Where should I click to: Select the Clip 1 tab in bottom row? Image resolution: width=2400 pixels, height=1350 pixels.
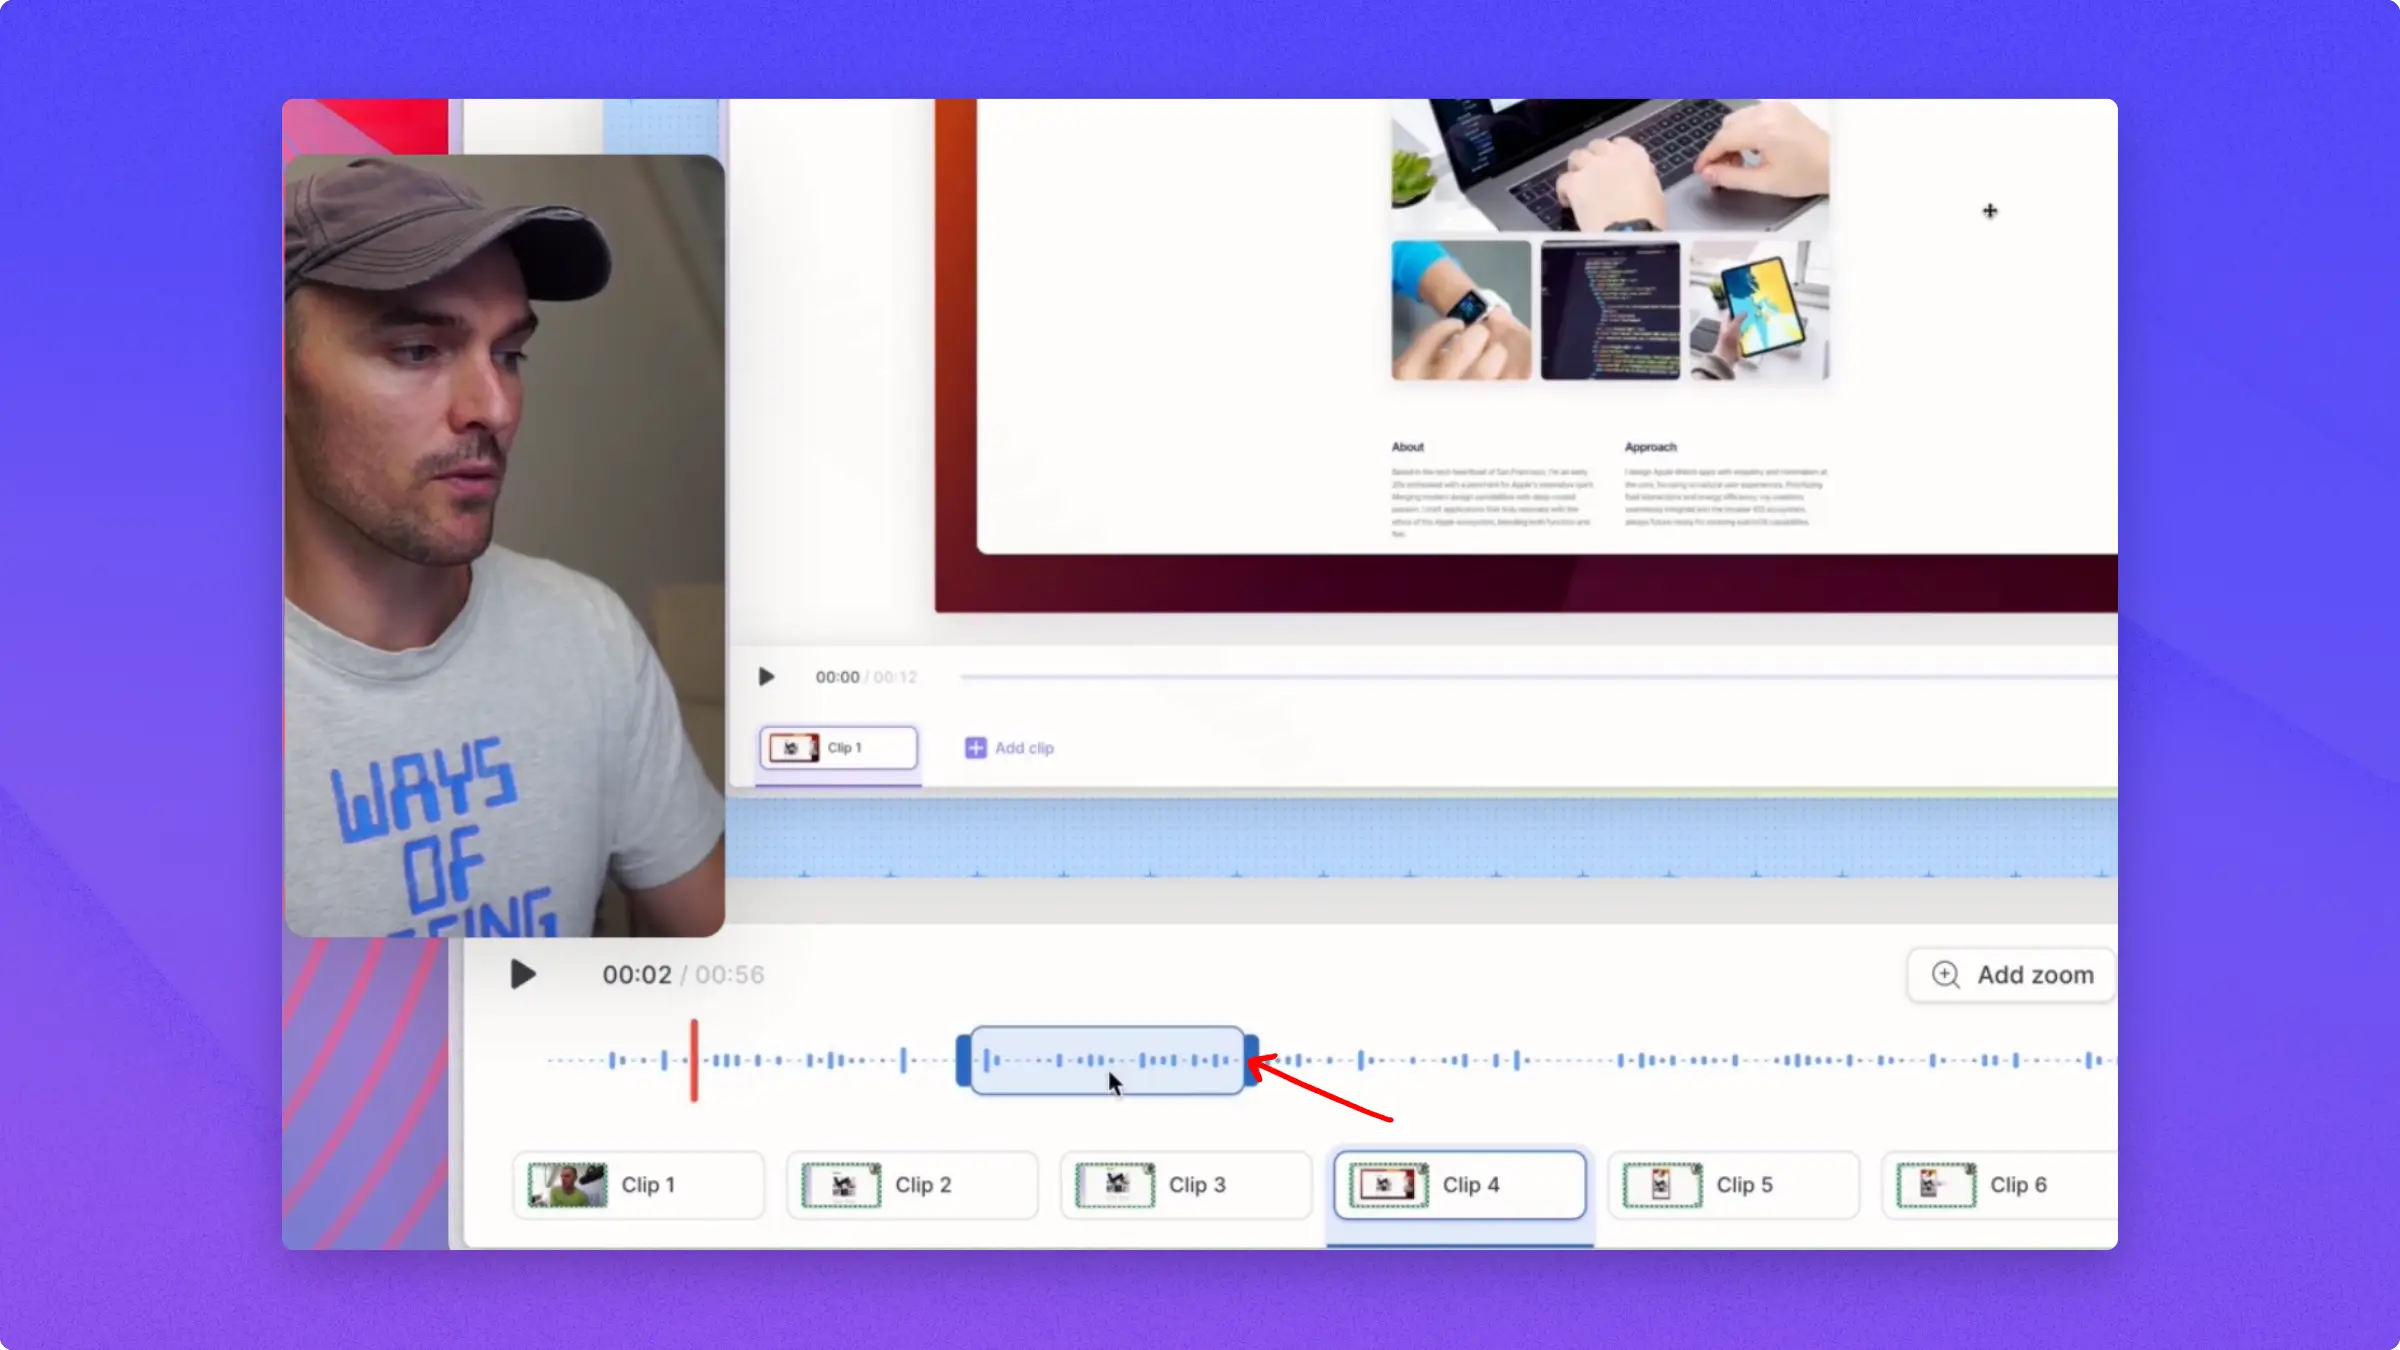639,1185
